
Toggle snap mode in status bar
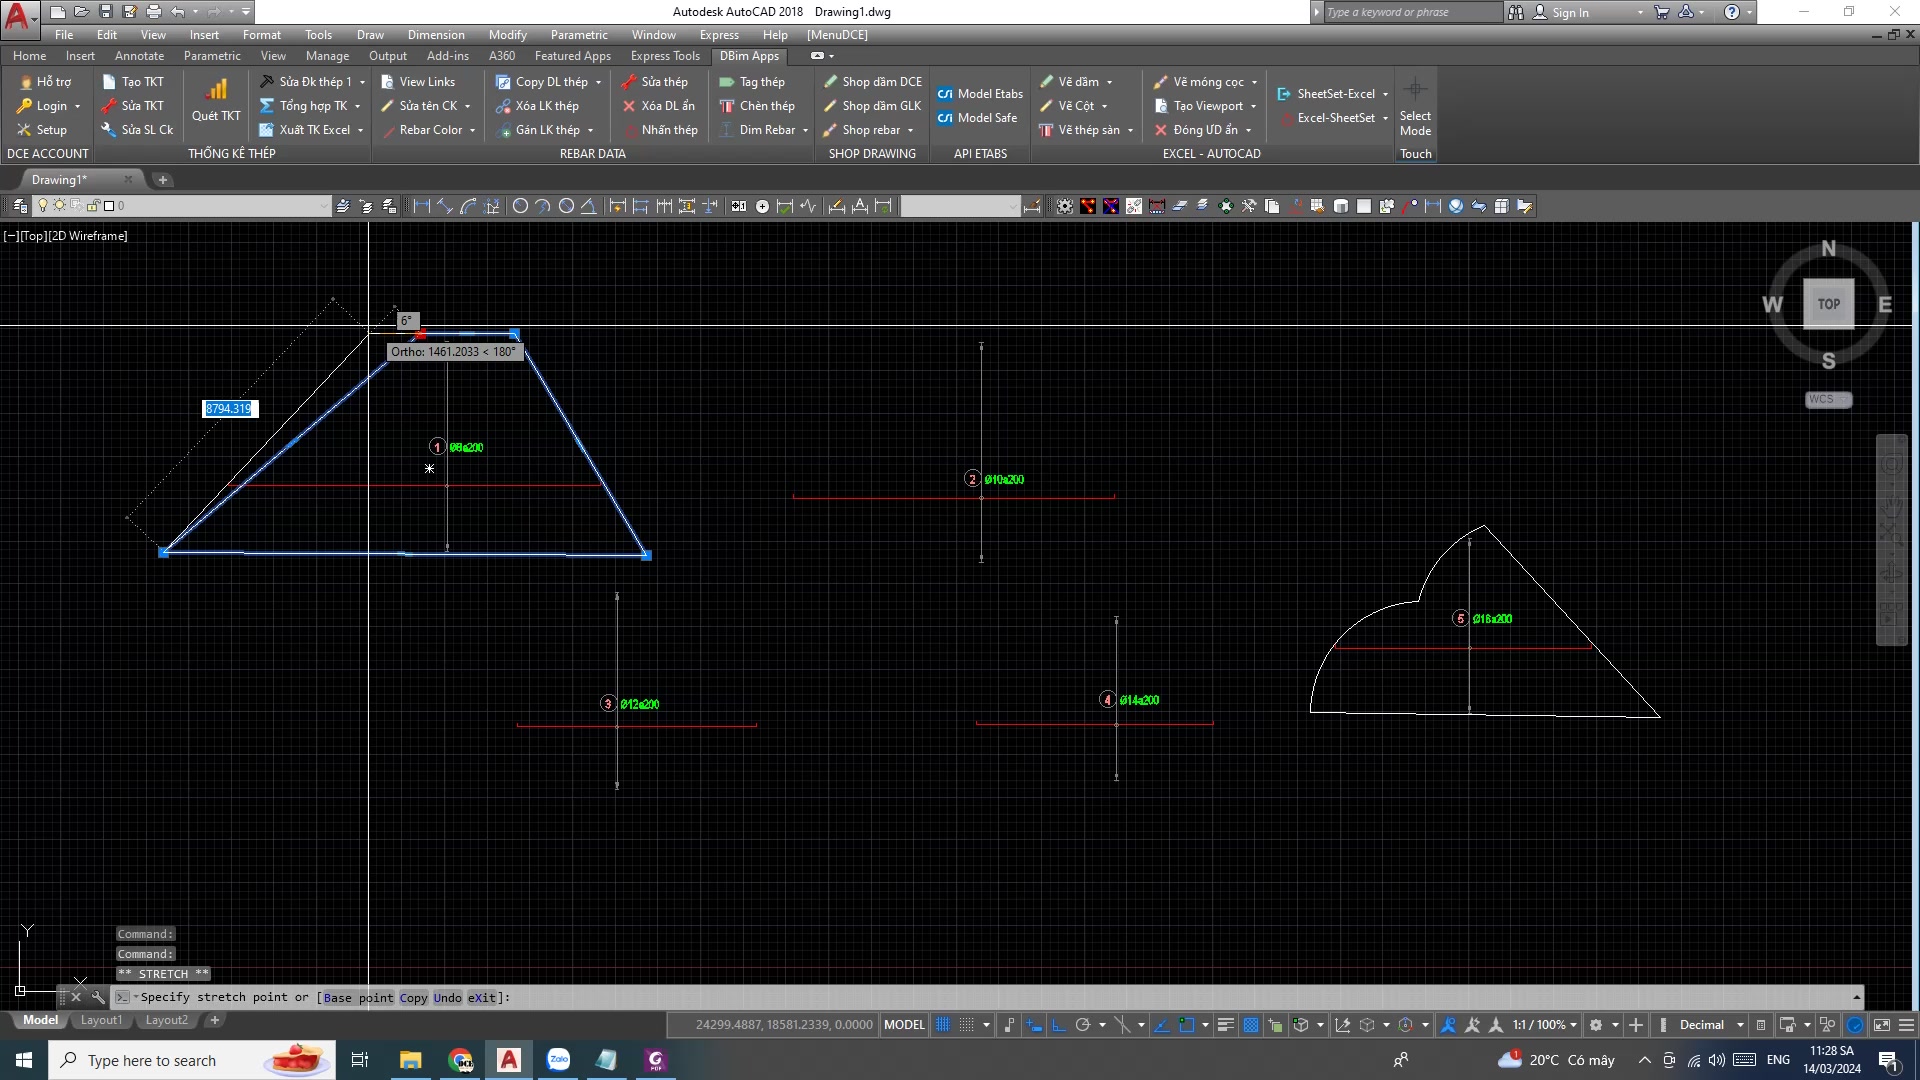tap(967, 1025)
